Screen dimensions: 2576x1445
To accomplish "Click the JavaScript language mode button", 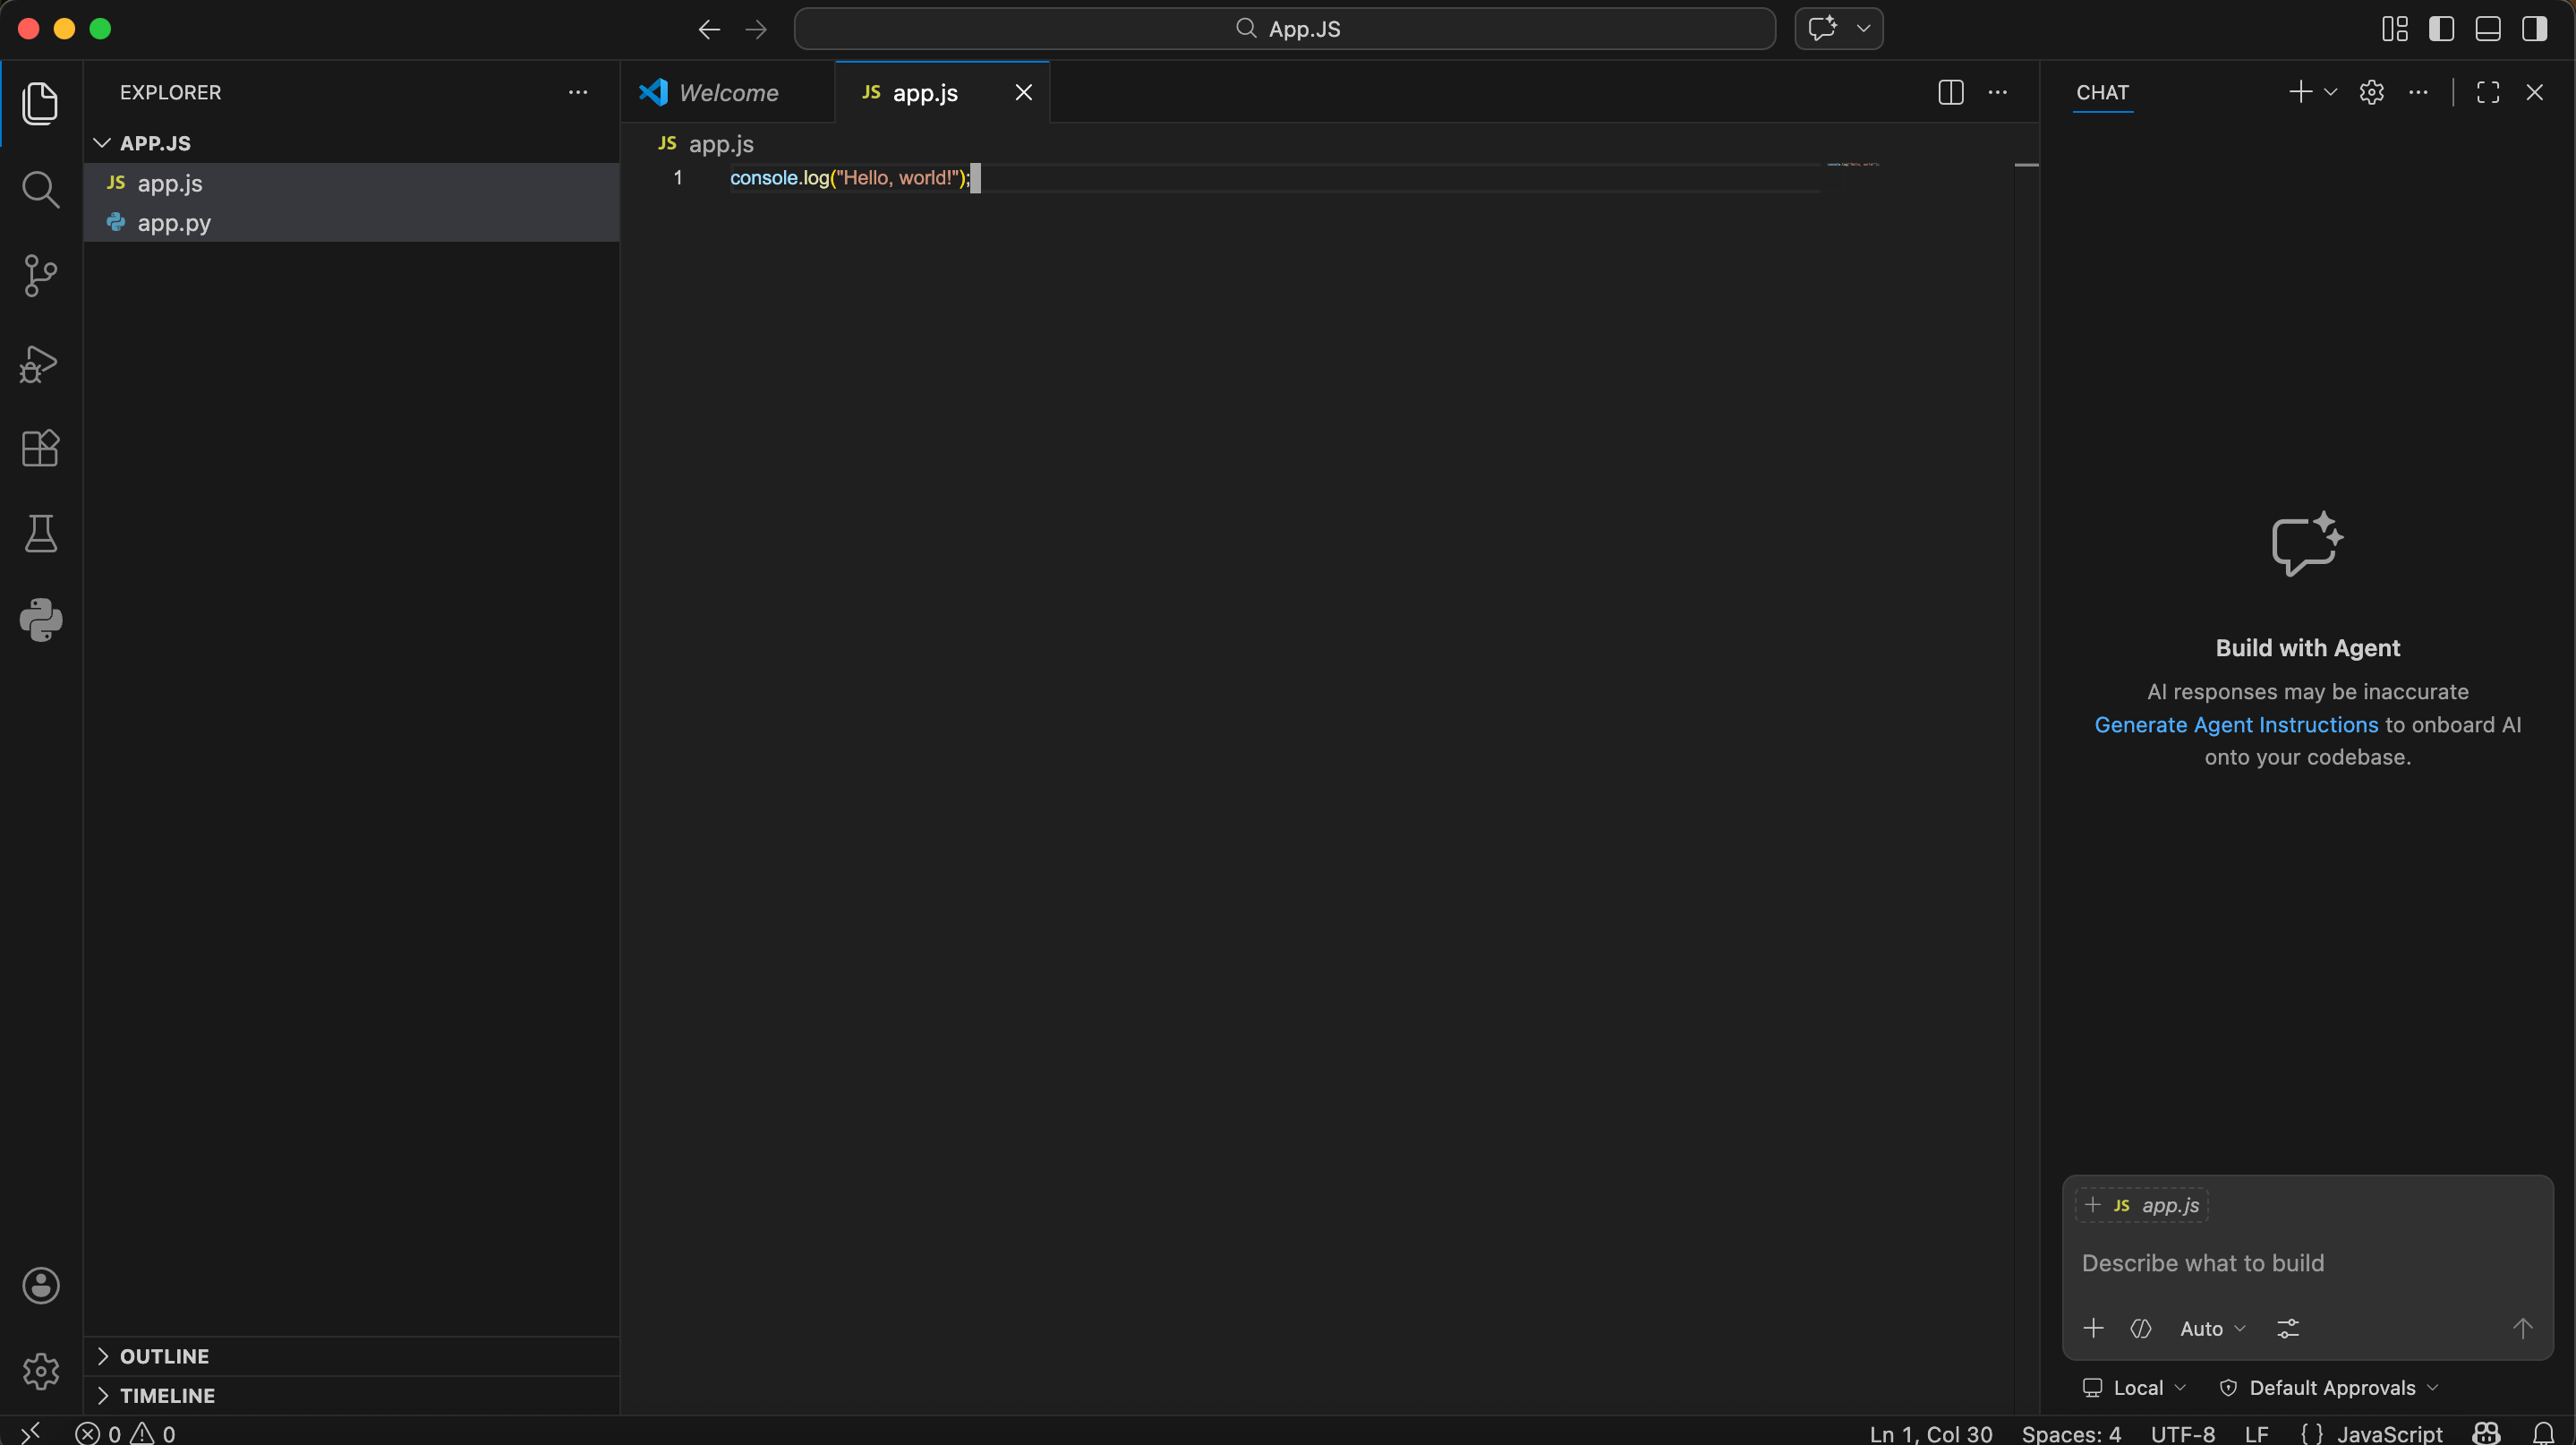I will (x=2389, y=1433).
